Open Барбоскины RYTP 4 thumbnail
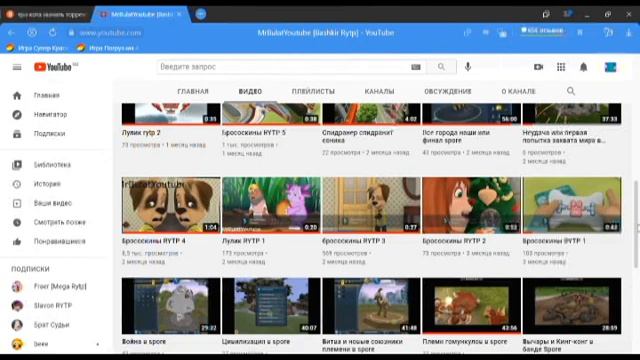The height and width of the screenshot is (360, 640). click(x=171, y=205)
